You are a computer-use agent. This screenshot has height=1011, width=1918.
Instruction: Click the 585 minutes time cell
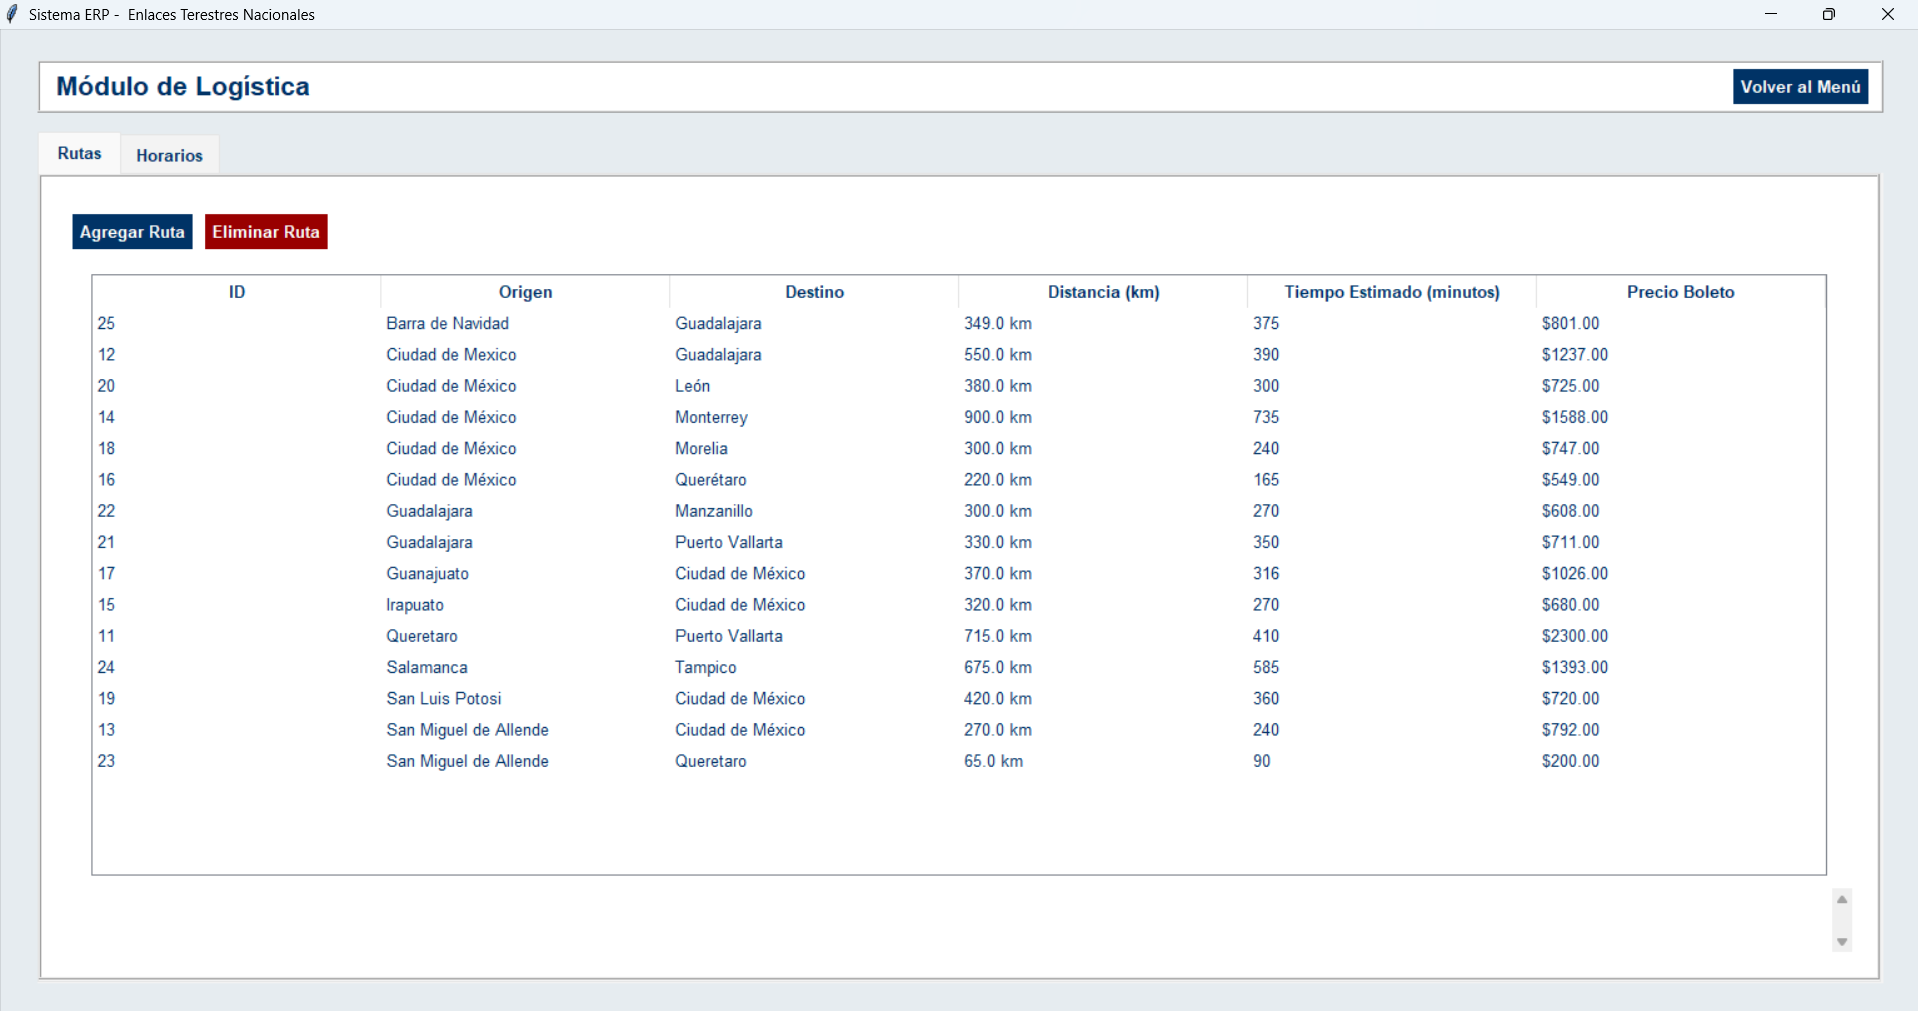pos(1266,667)
